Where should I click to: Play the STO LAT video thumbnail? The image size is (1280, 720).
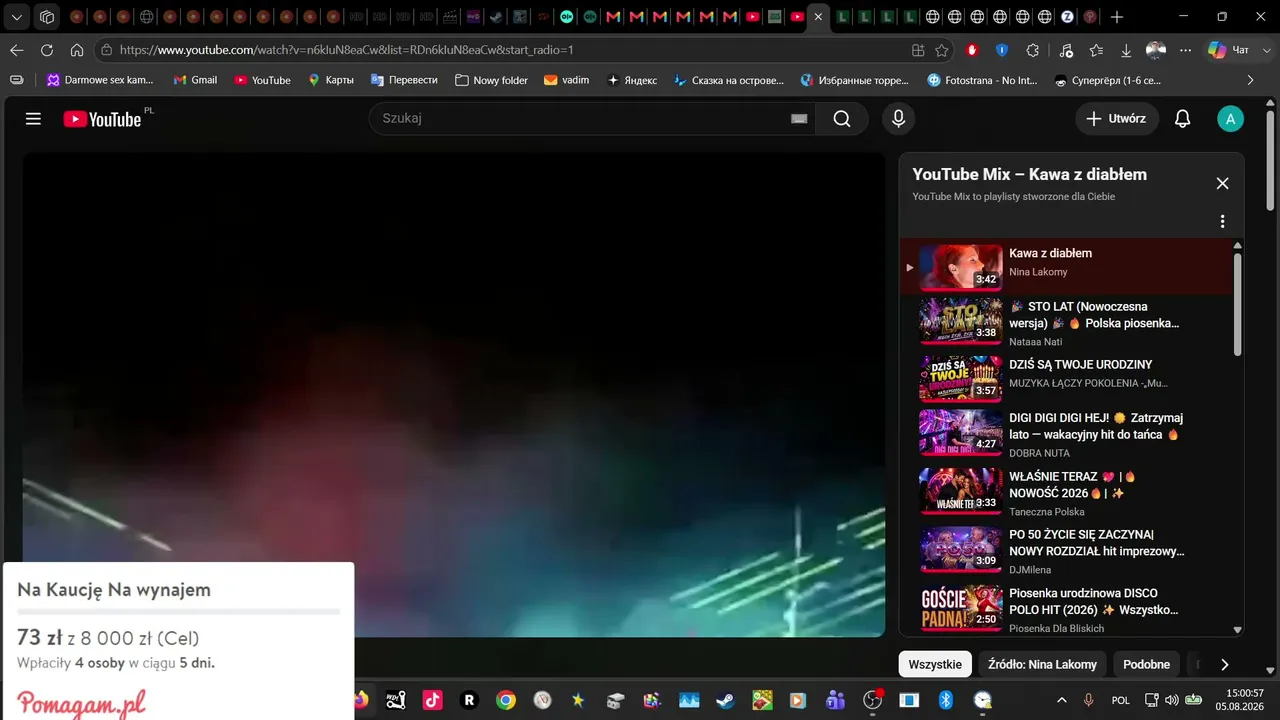pos(961,322)
